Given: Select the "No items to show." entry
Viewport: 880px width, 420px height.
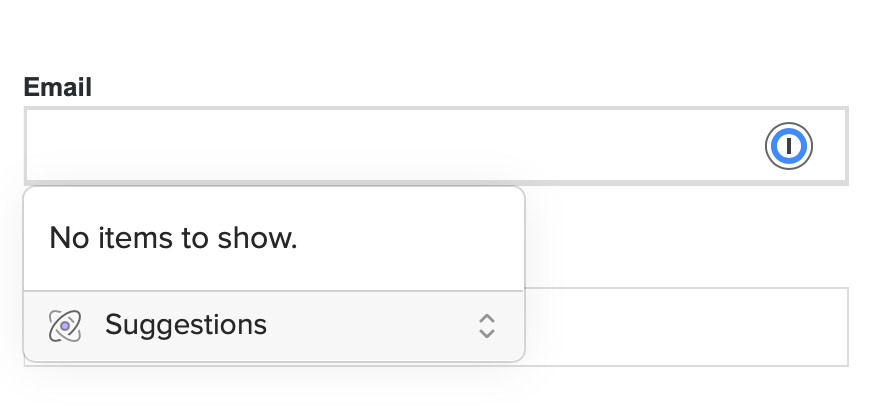Looking at the screenshot, I should (173, 238).
